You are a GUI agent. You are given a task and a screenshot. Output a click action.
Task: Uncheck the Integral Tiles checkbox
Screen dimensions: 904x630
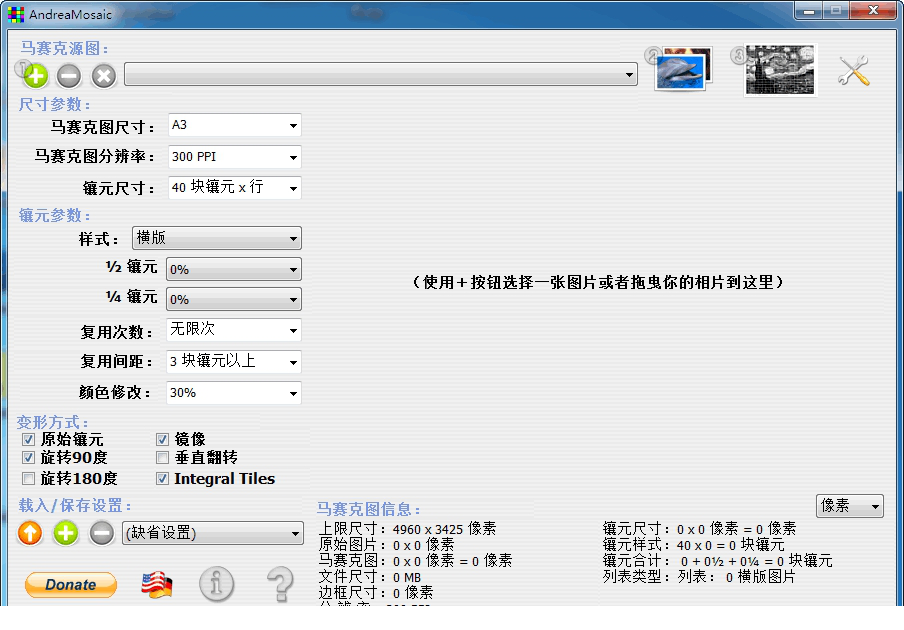163,478
